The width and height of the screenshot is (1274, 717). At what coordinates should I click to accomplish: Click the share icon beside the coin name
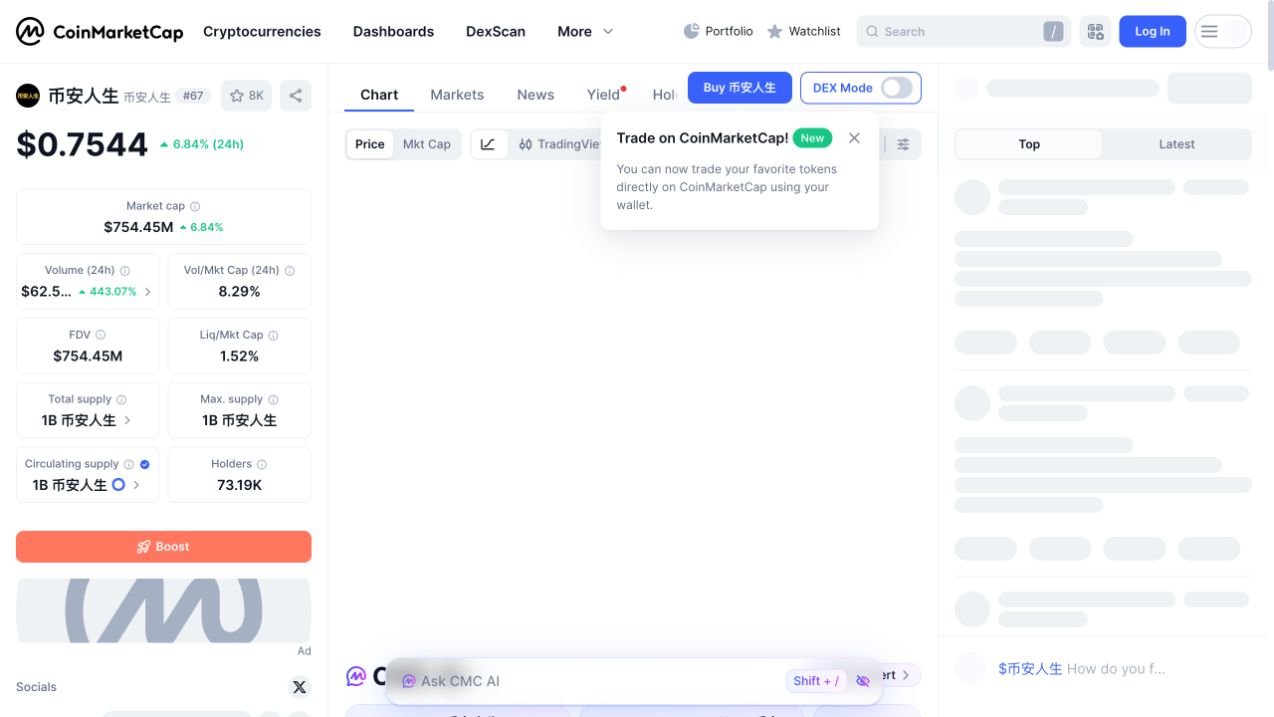[x=295, y=96]
